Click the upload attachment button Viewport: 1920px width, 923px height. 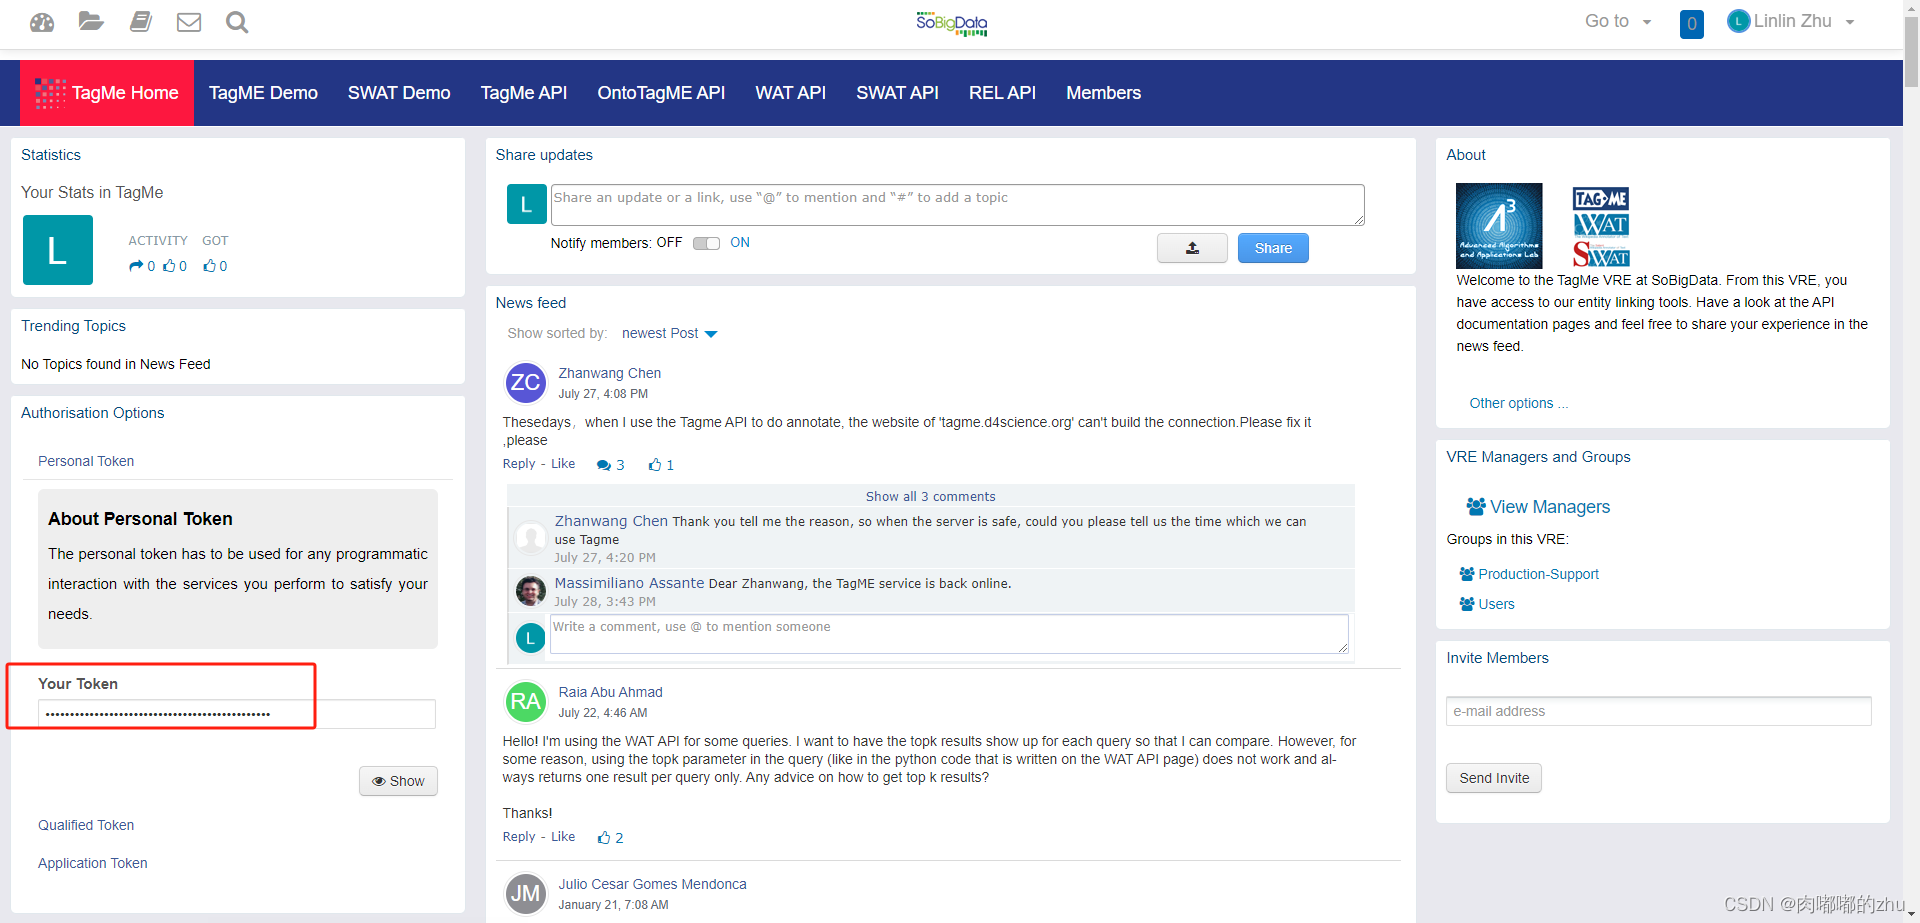[x=1192, y=248]
